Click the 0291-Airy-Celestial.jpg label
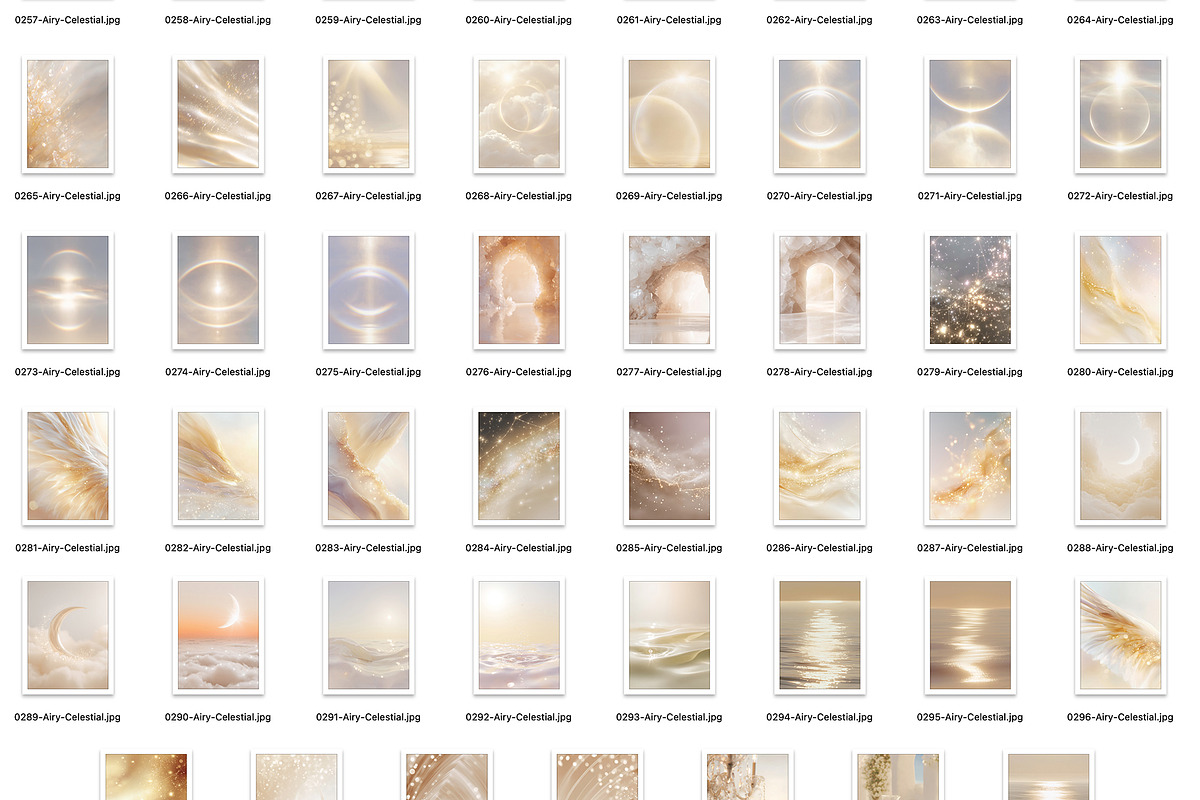The width and height of the screenshot is (1200, 800). tap(368, 717)
